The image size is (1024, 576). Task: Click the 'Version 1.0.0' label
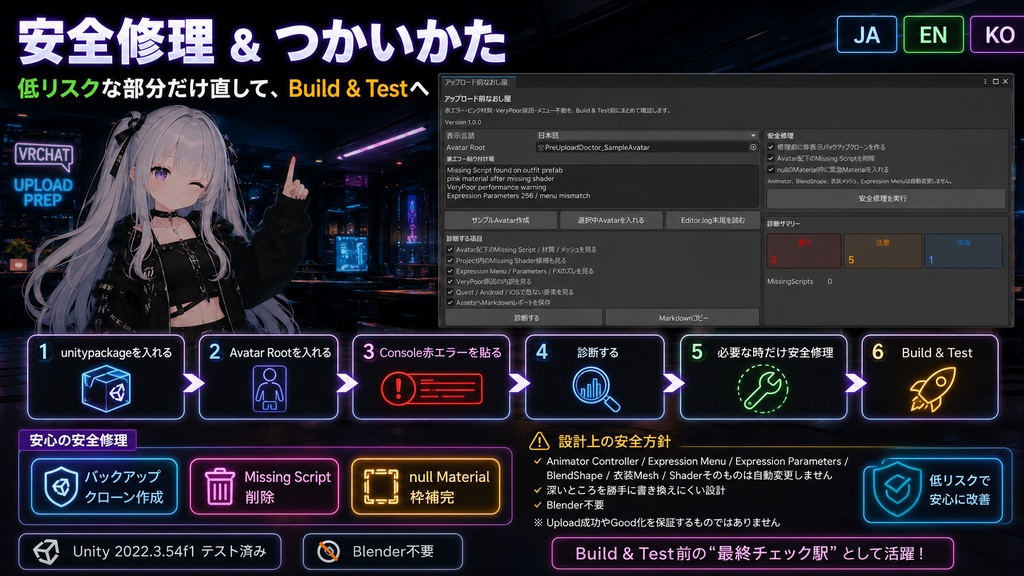point(463,122)
